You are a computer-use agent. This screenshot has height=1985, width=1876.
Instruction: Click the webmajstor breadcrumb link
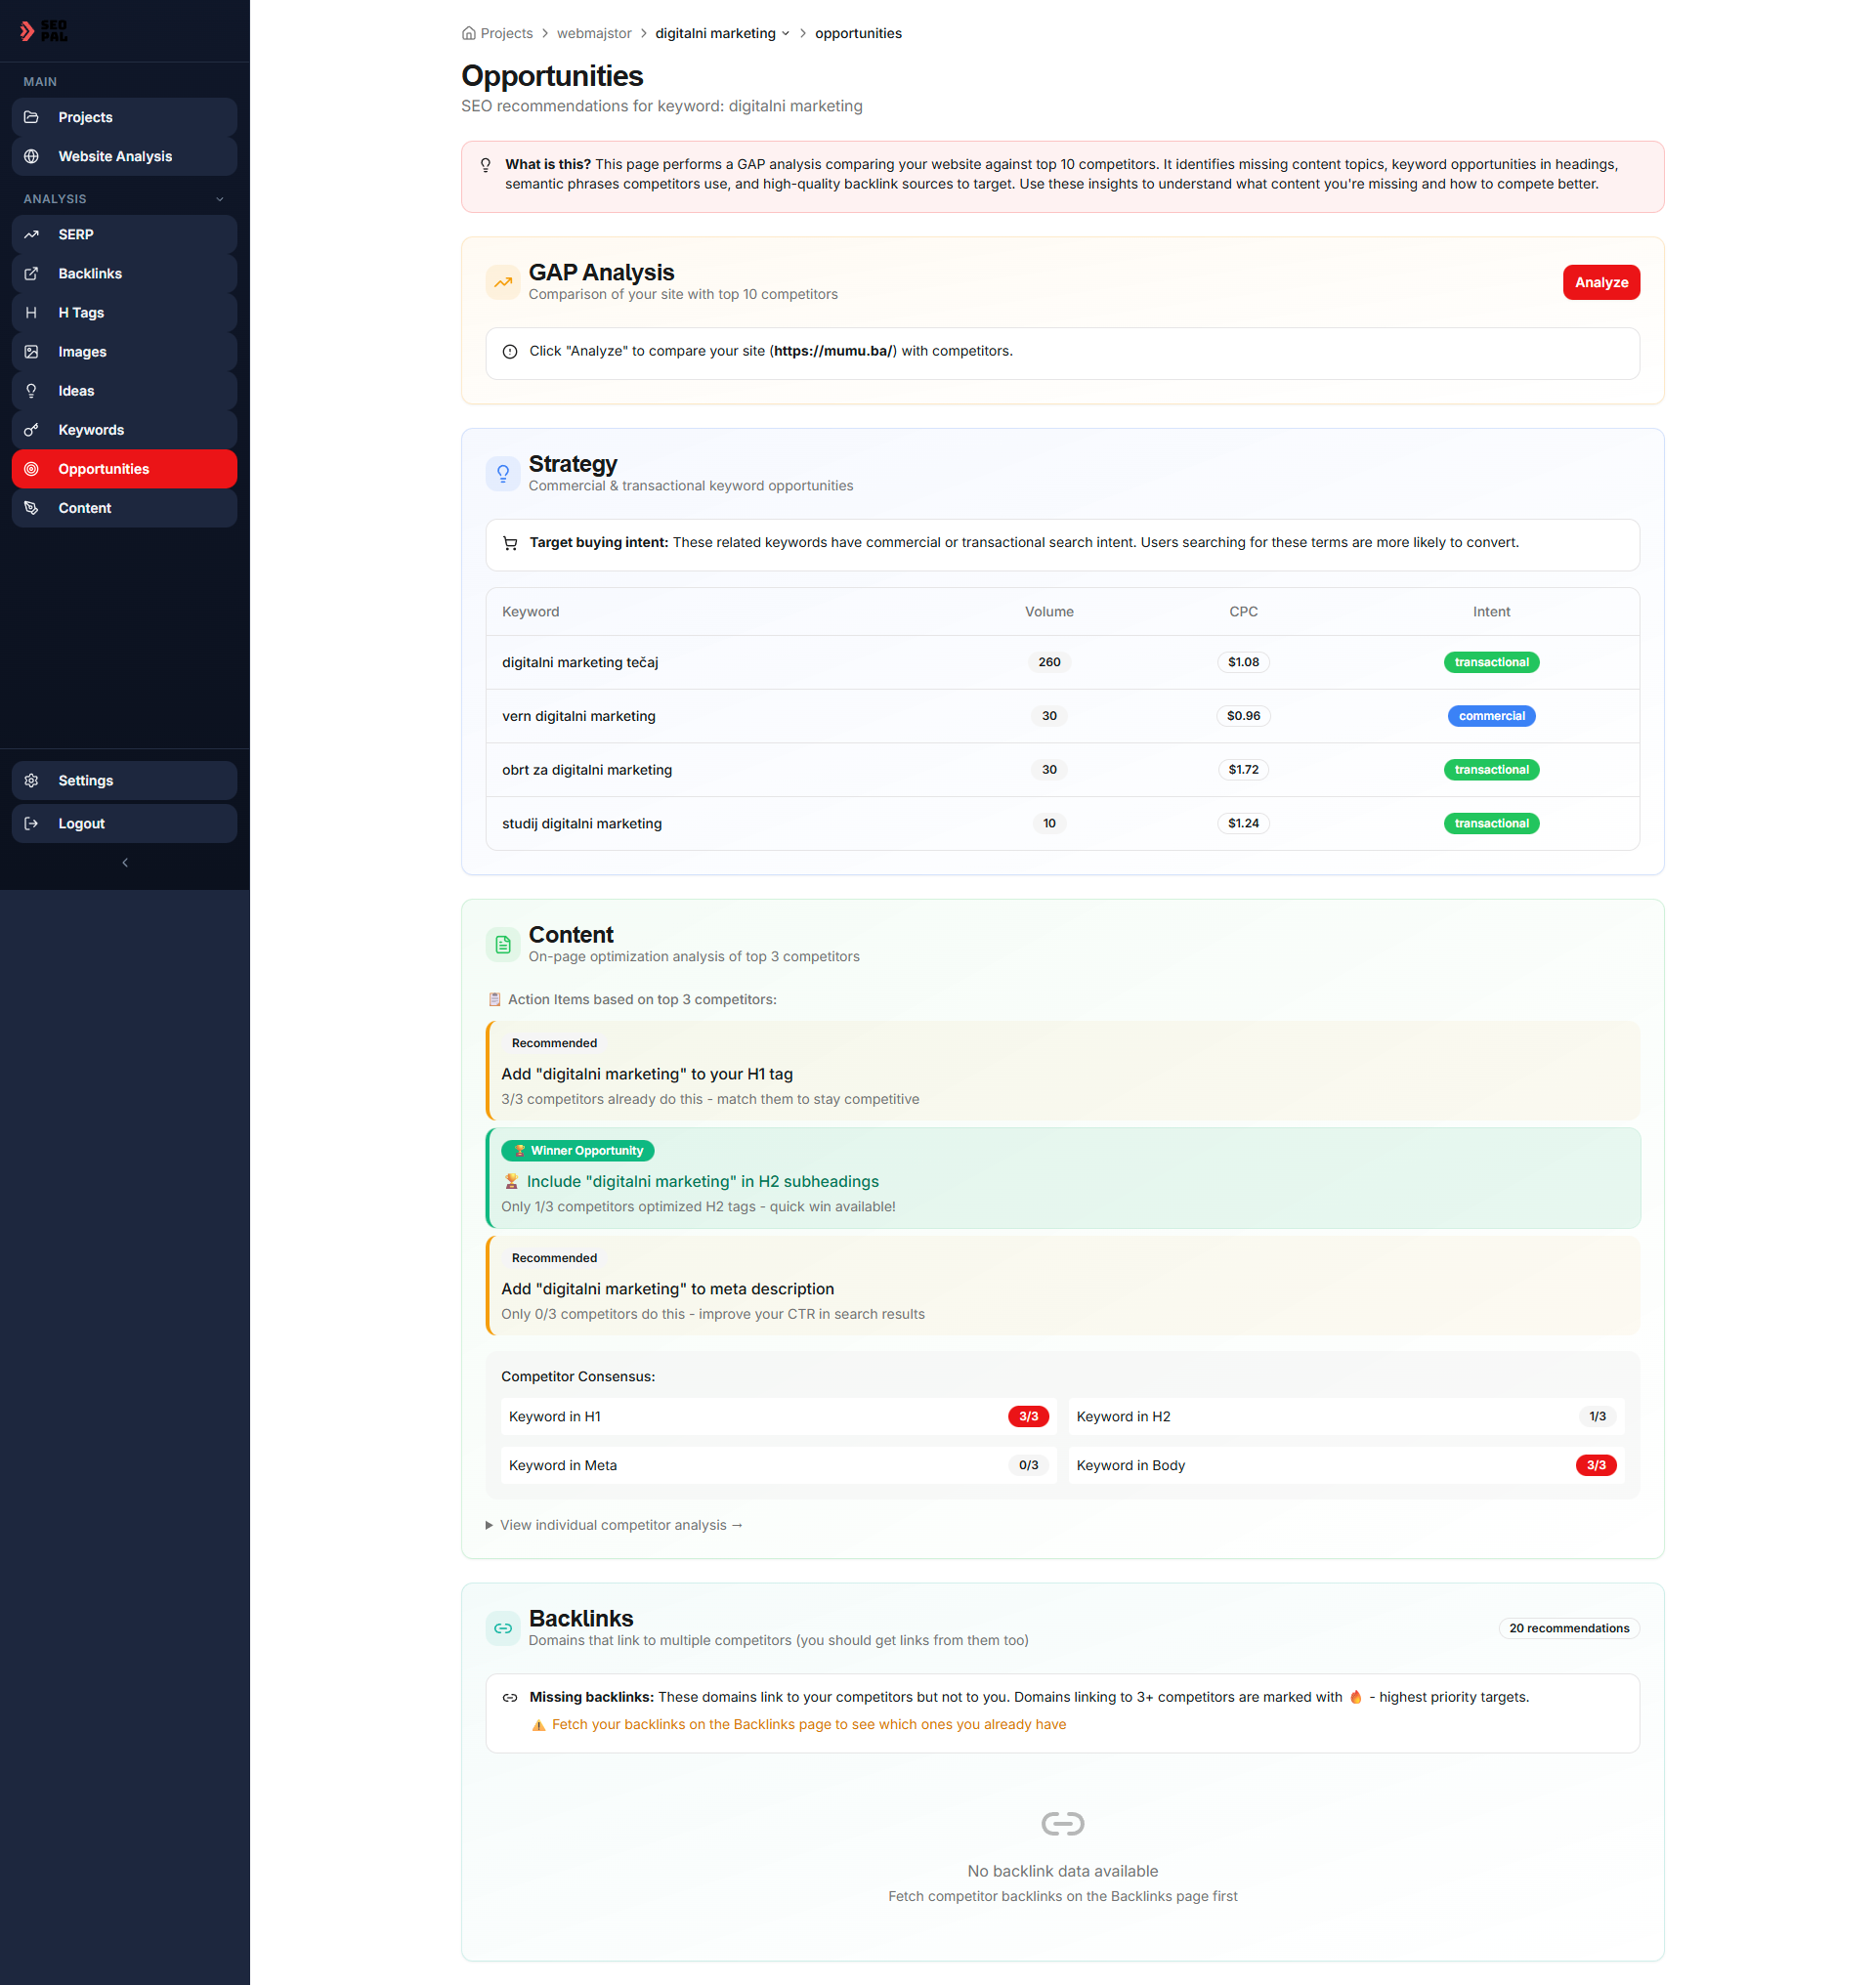point(593,33)
